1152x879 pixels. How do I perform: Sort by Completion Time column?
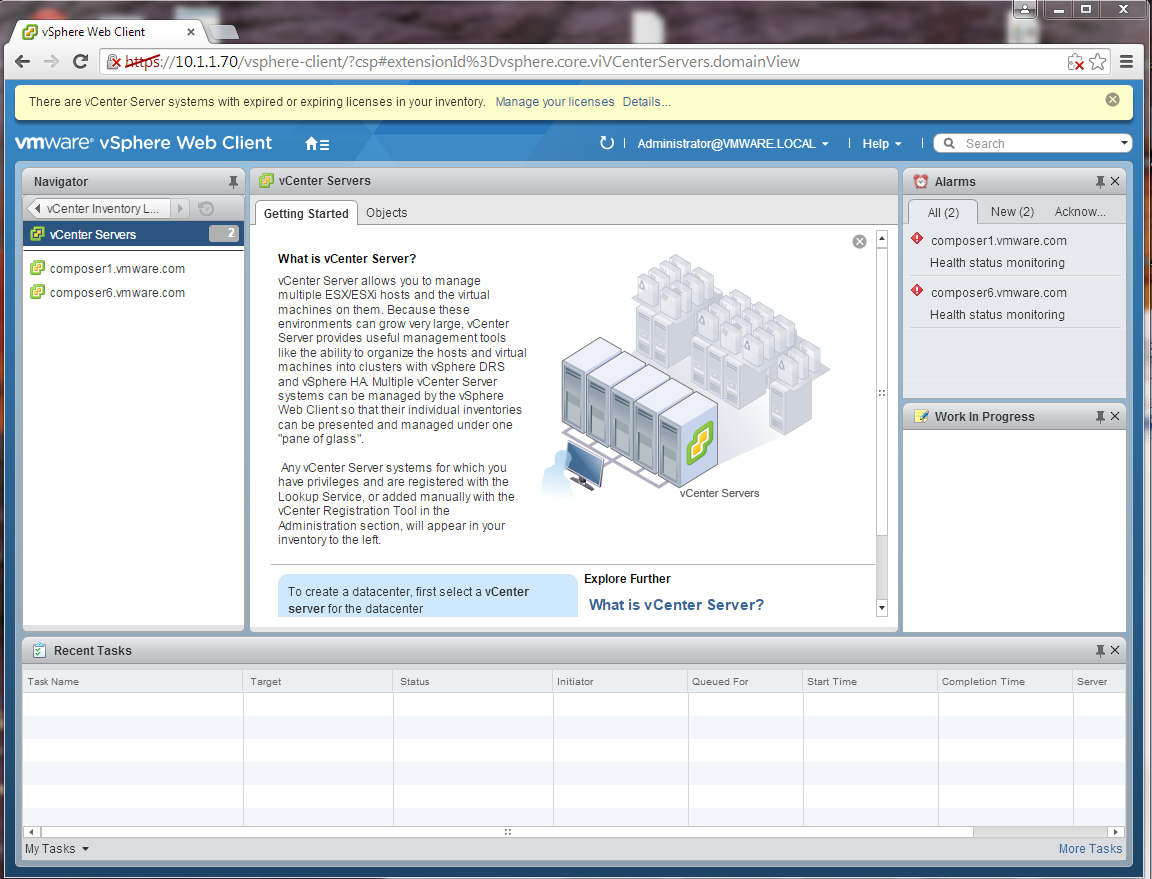click(x=1005, y=681)
